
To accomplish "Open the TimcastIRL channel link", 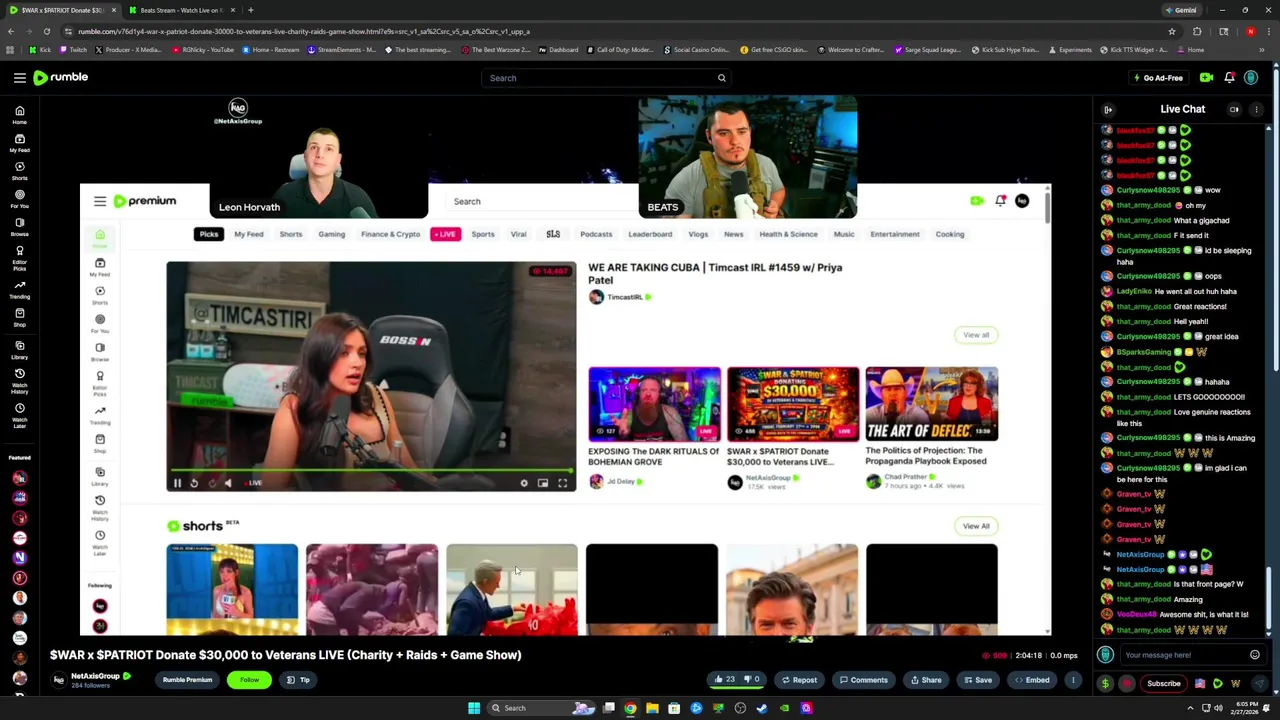I will (624, 297).
